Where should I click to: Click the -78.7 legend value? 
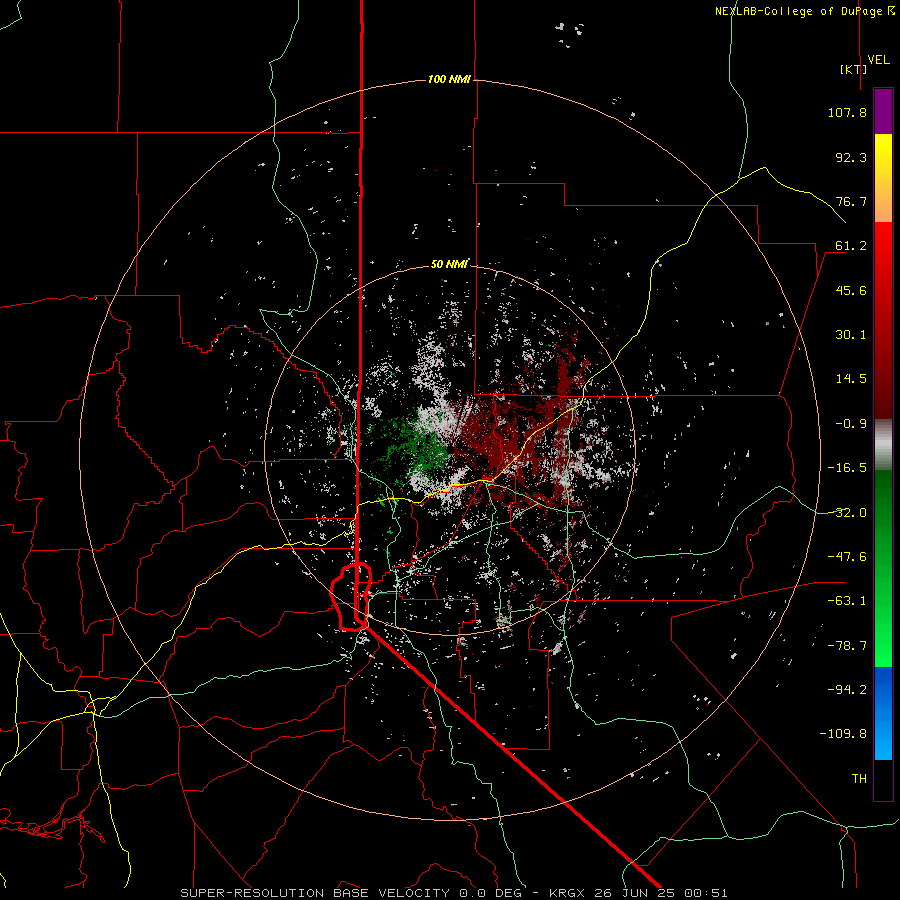coord(847,646)
